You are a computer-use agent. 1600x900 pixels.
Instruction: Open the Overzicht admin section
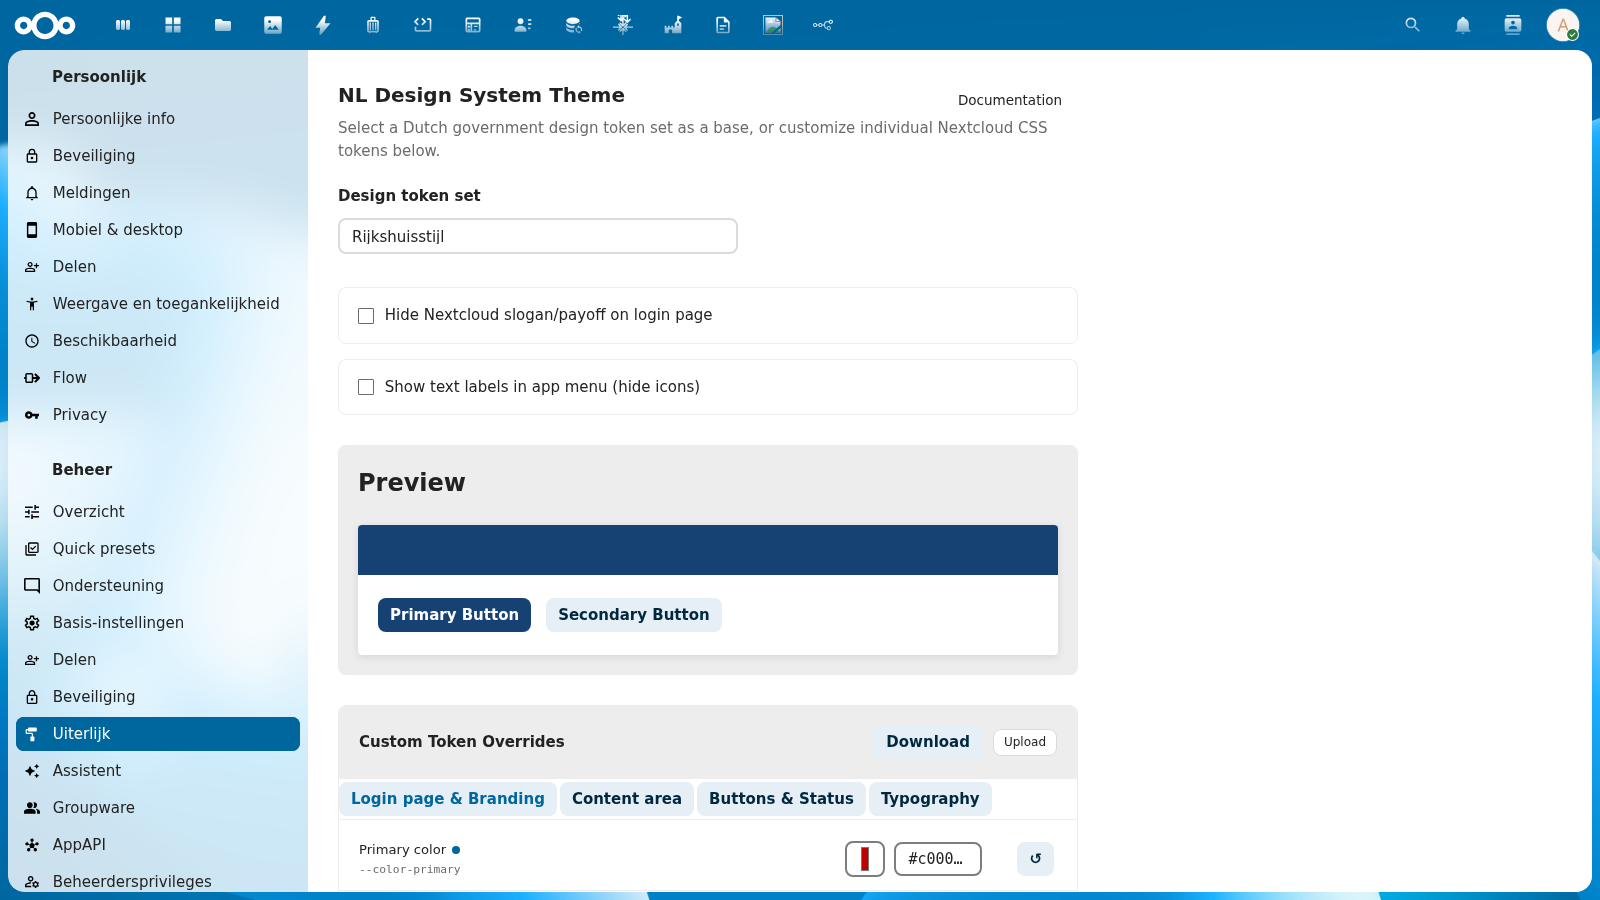click(x=158, y=512)
